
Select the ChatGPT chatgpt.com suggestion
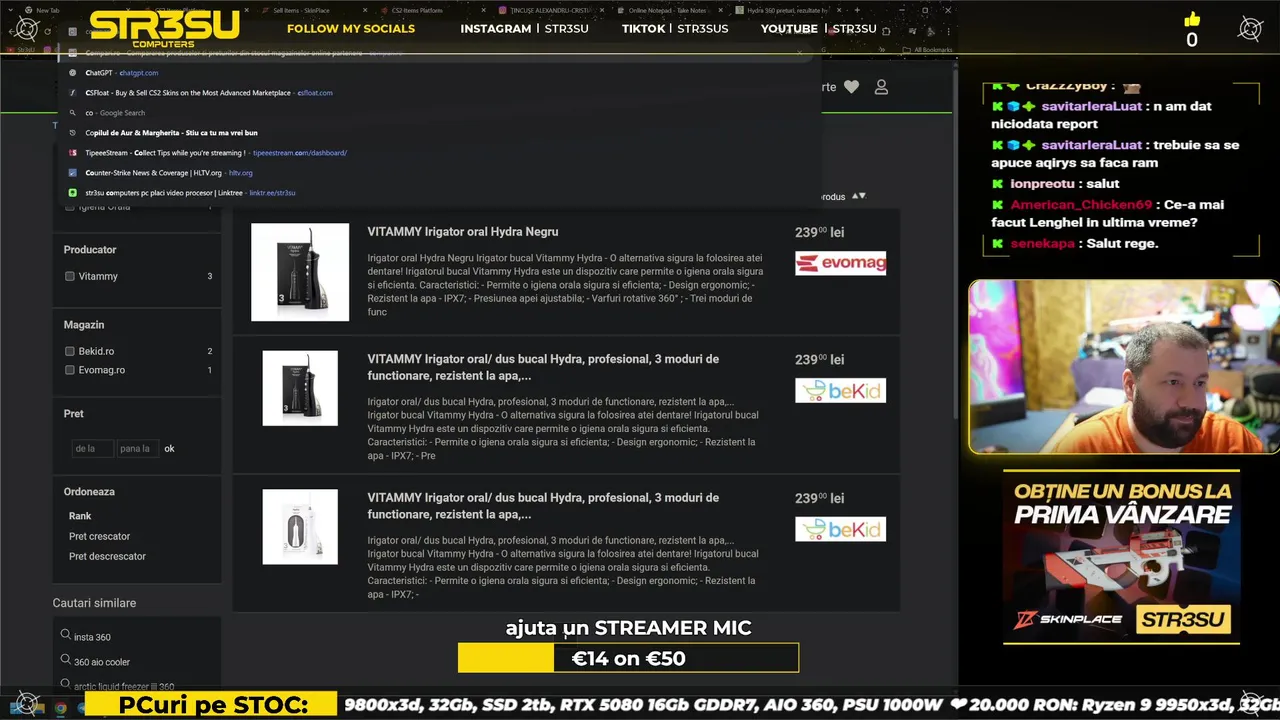[x=438, y=73]
